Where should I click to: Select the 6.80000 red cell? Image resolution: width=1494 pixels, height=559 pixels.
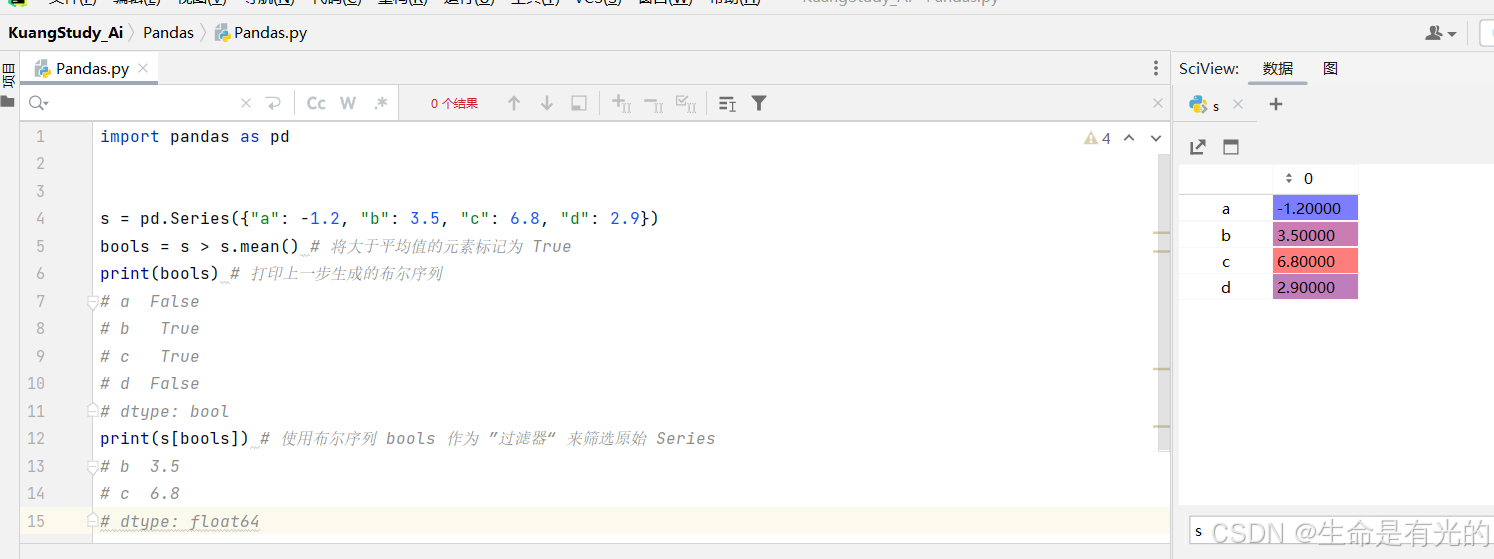click(x=1315, y=262)
